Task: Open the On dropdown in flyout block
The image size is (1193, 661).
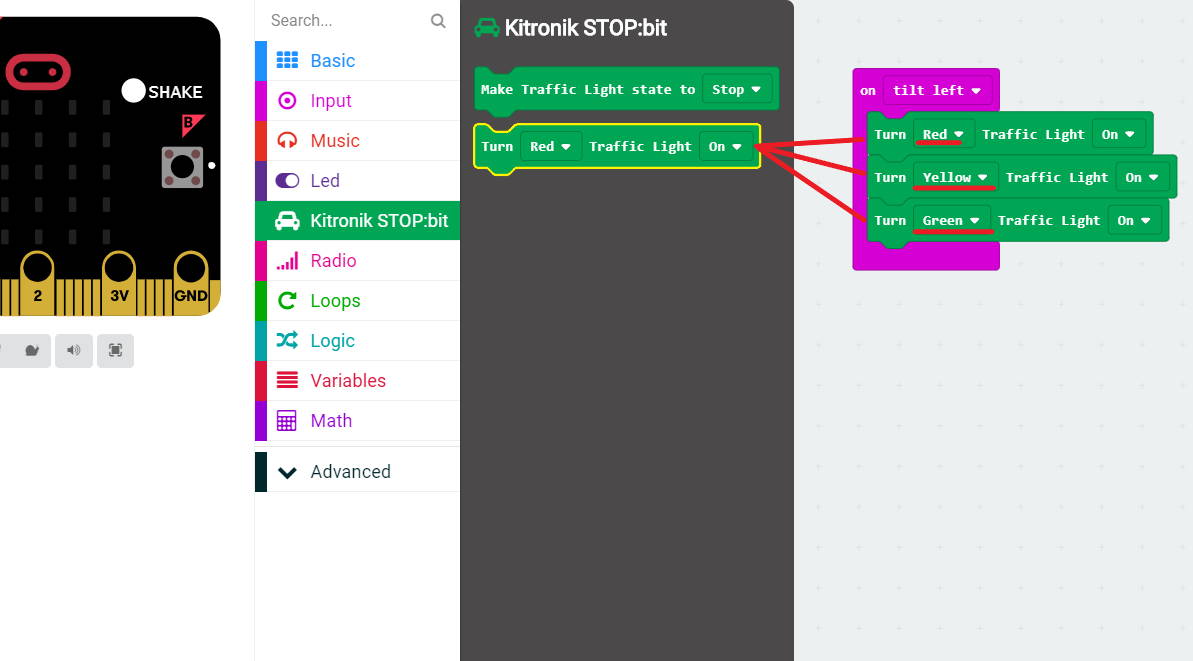Action: pyautogui.click(x=725, y=146)
